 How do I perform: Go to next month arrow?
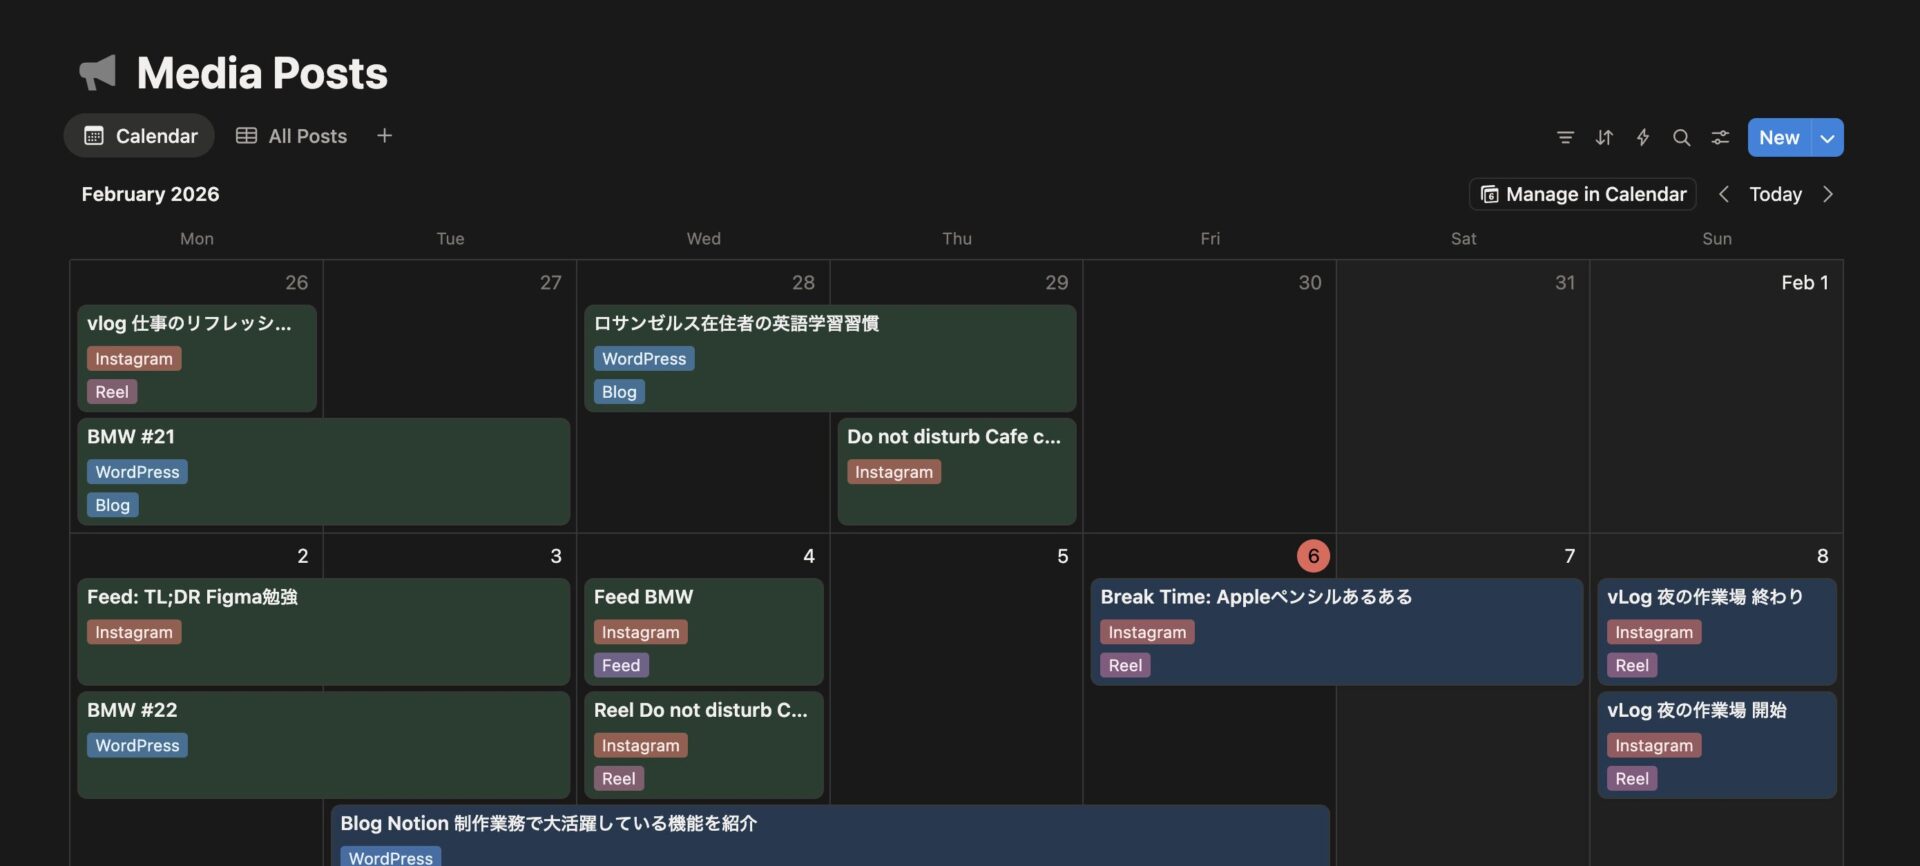pos(1827,194)
